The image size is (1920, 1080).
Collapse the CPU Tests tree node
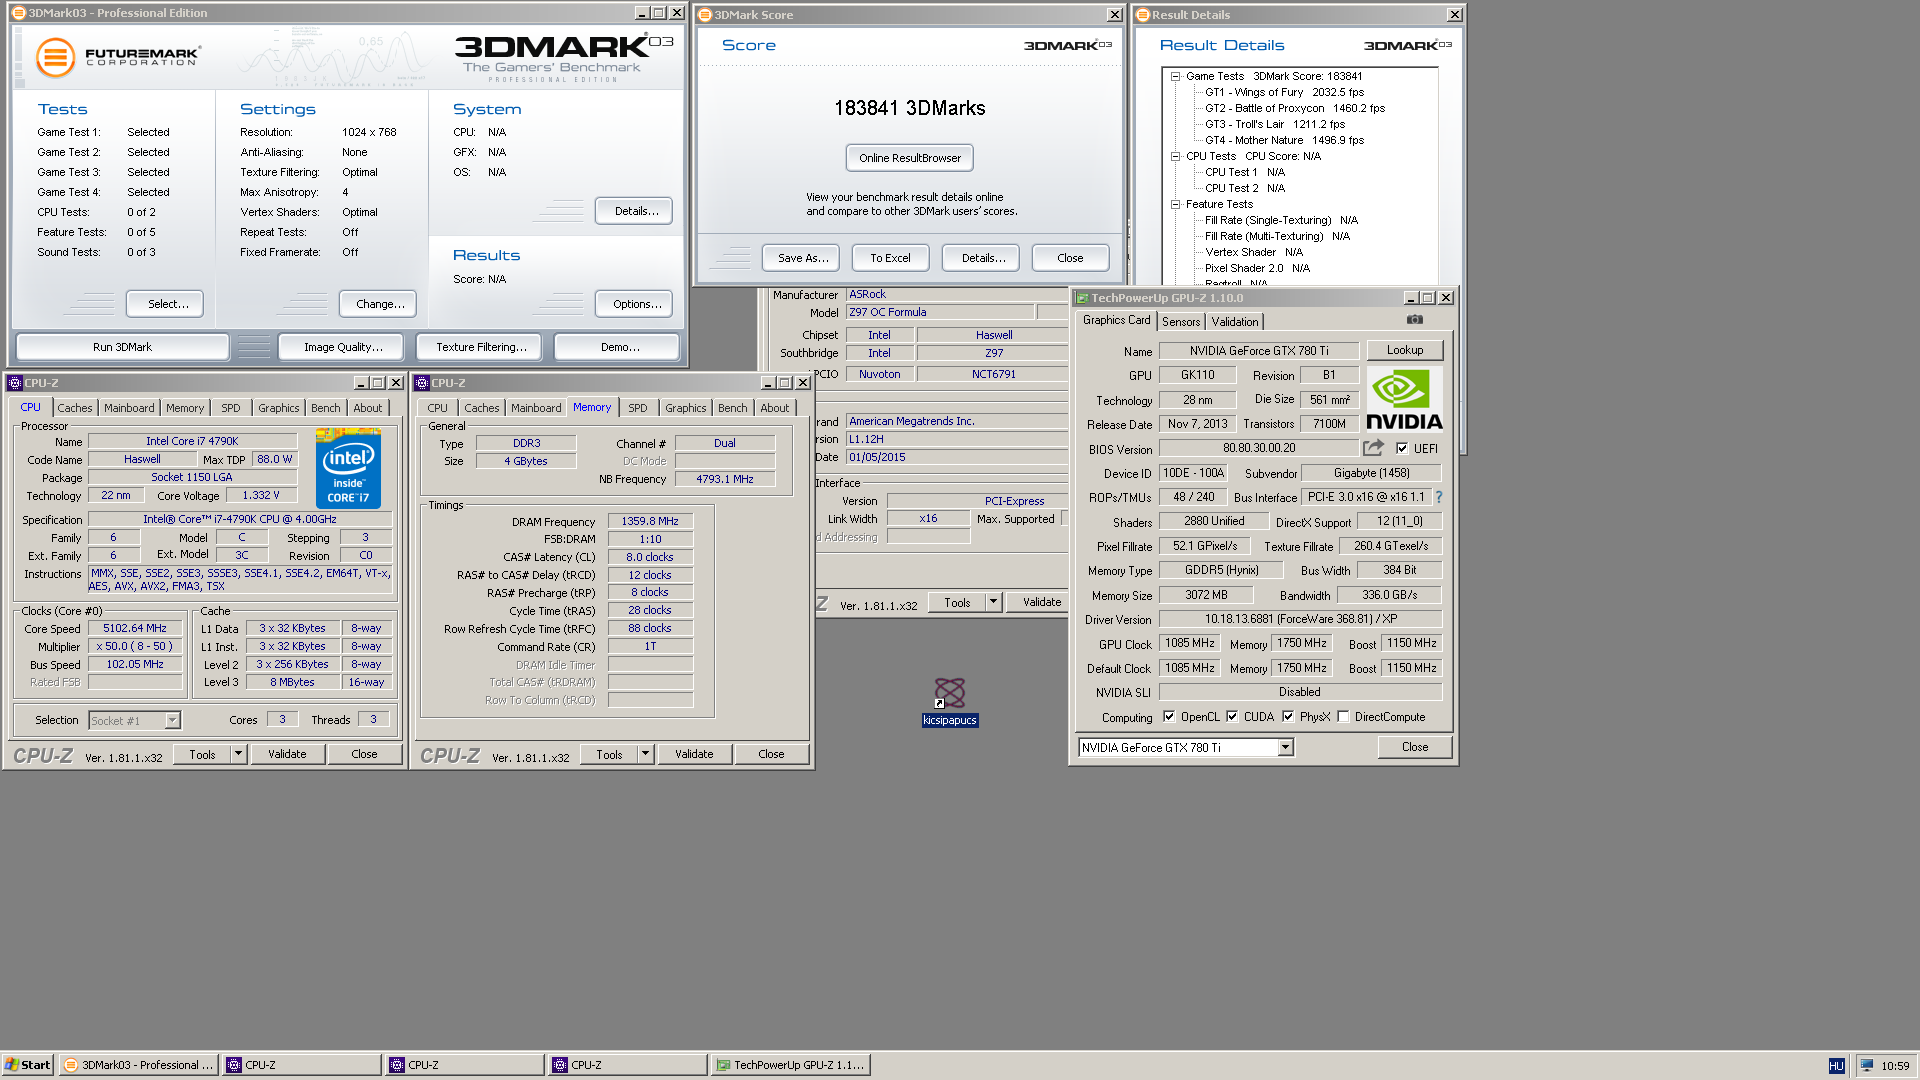point(1176,156)
